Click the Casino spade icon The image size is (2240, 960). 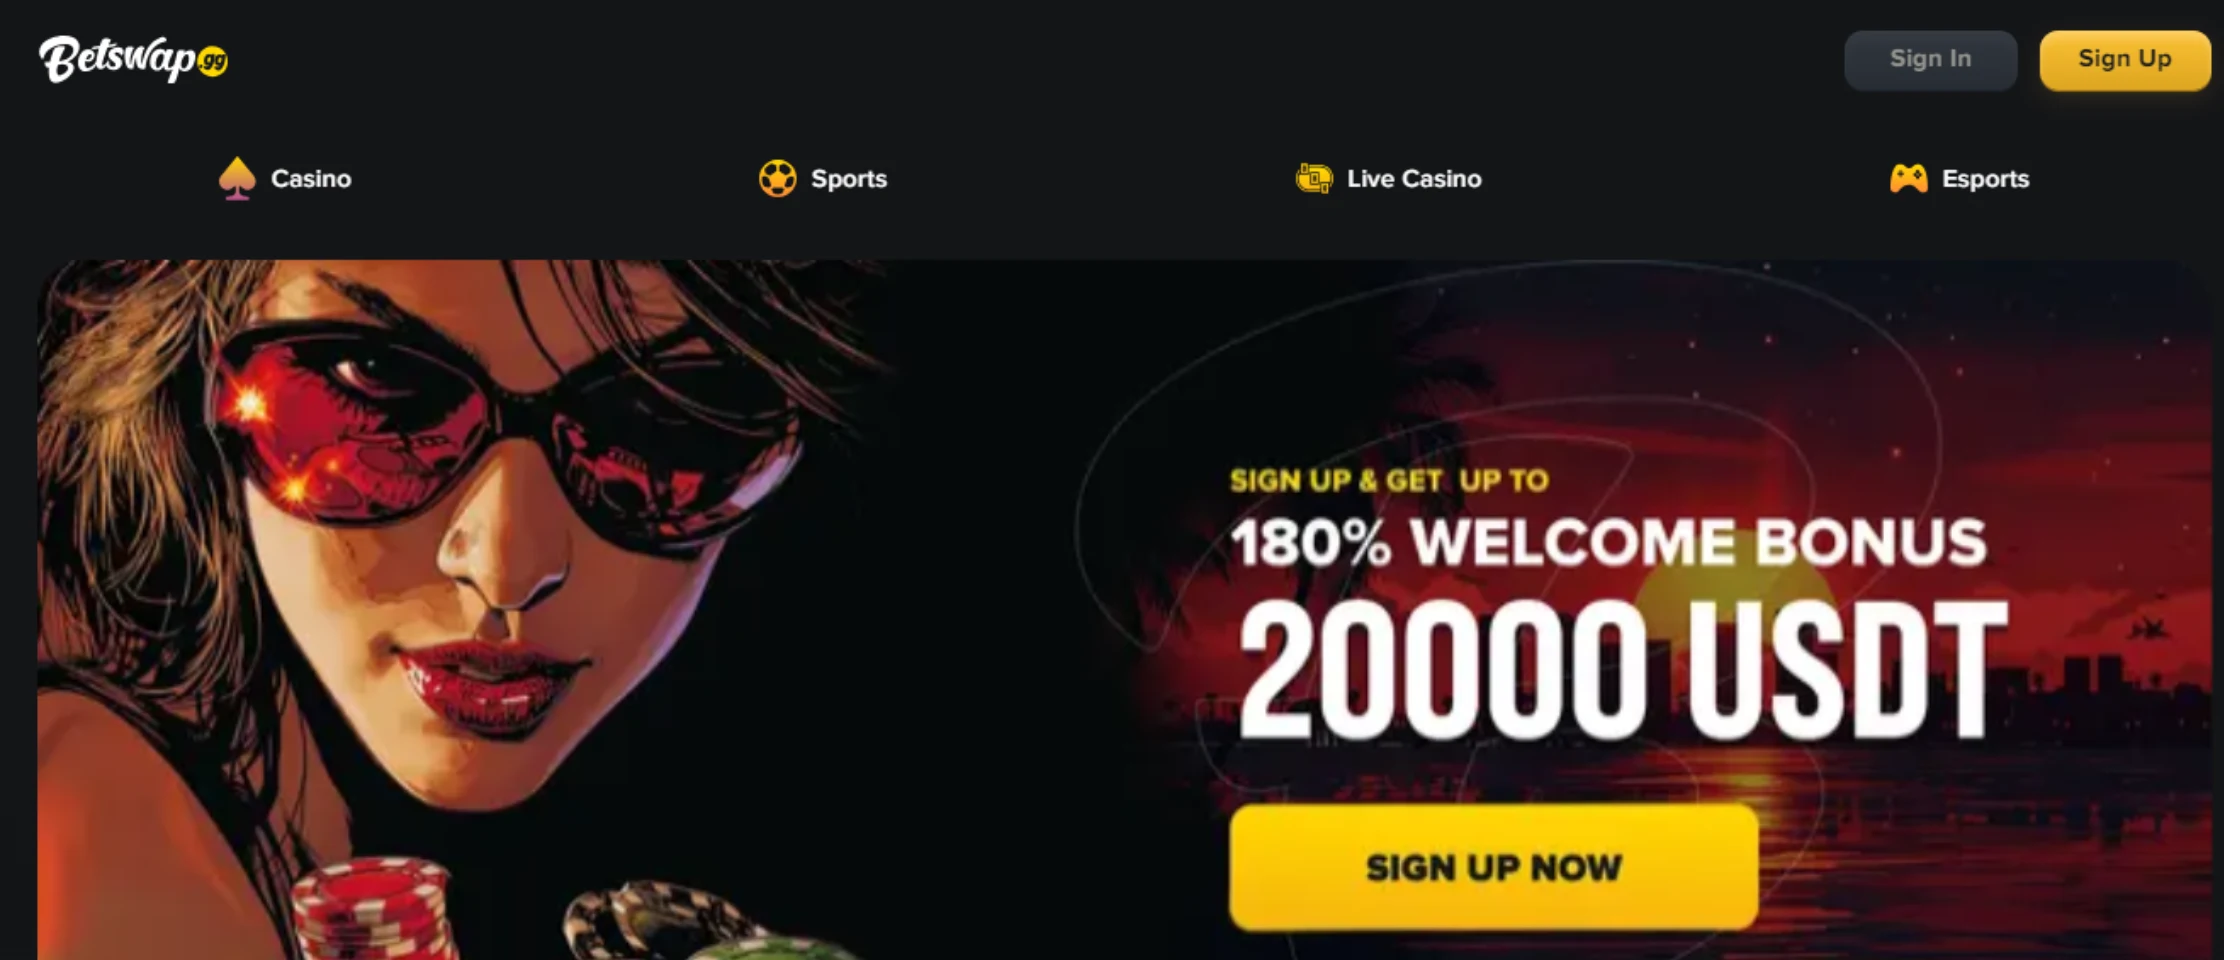(x=237, y=178)
